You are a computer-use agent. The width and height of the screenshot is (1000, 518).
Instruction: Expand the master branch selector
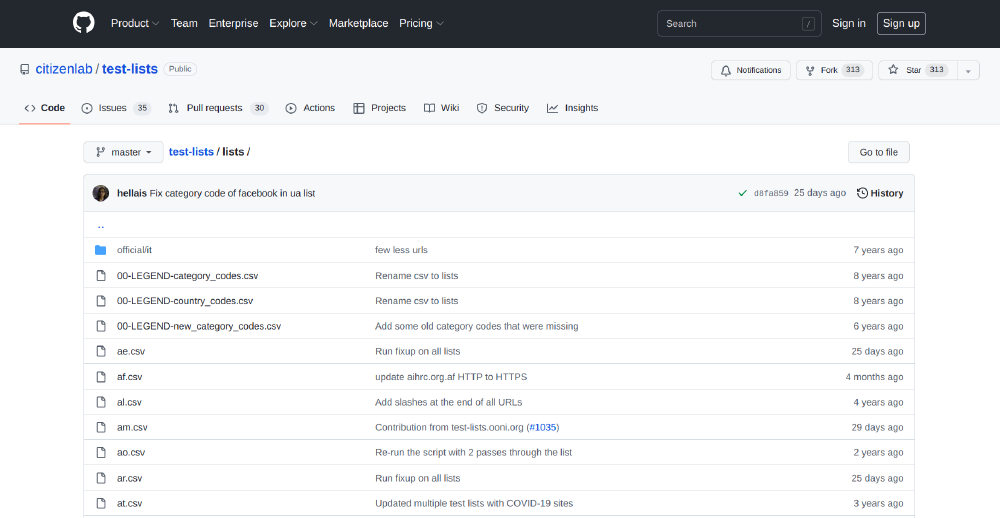(x=124, y=152)
